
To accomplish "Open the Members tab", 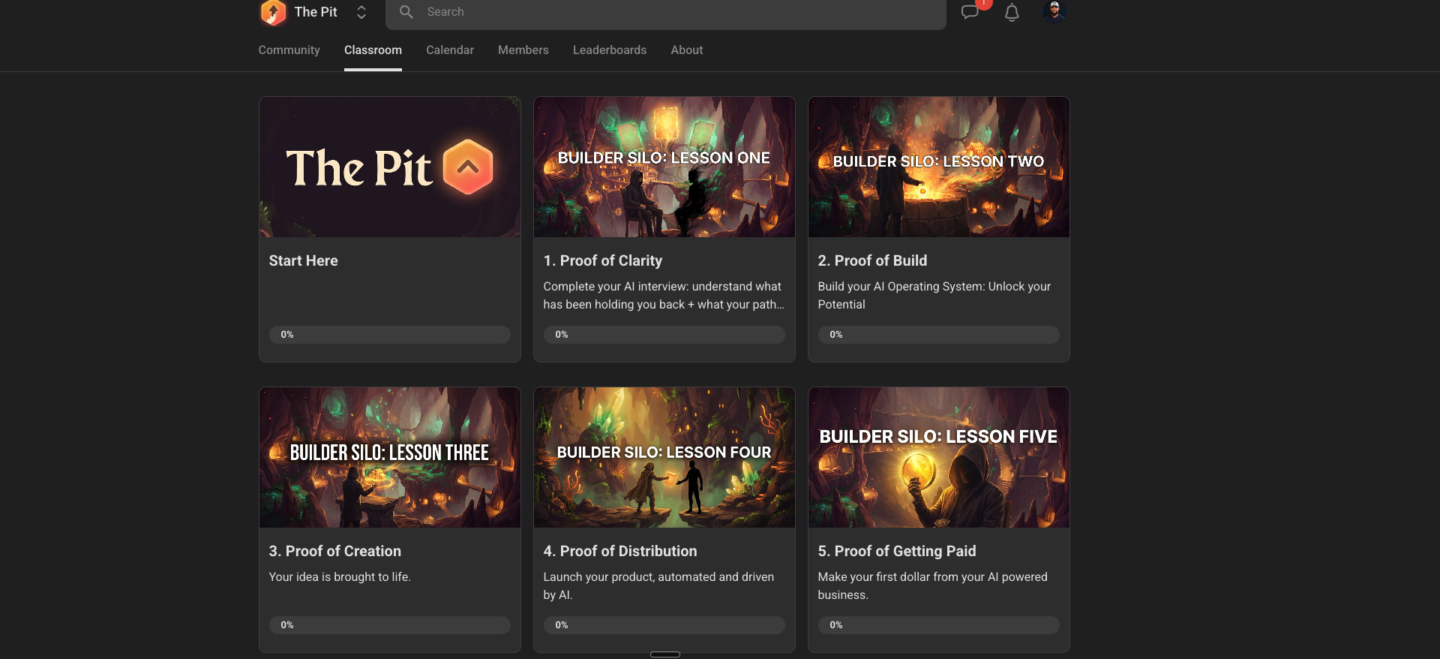I will pos(523,50).
